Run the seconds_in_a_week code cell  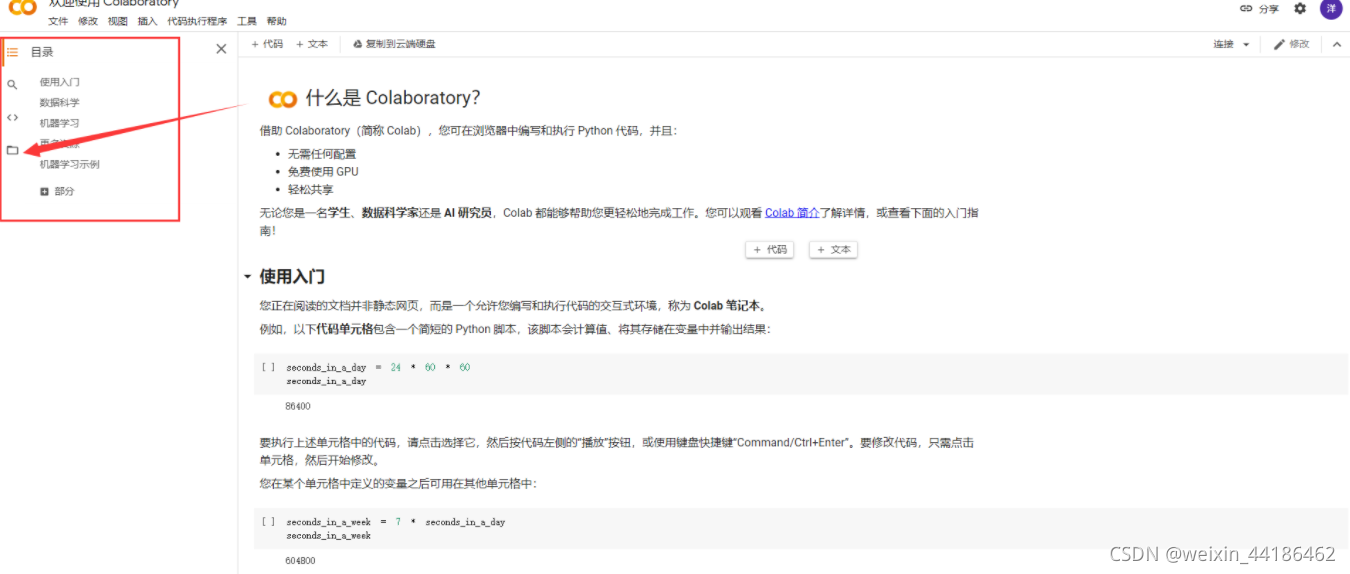(x=268, y=522)
